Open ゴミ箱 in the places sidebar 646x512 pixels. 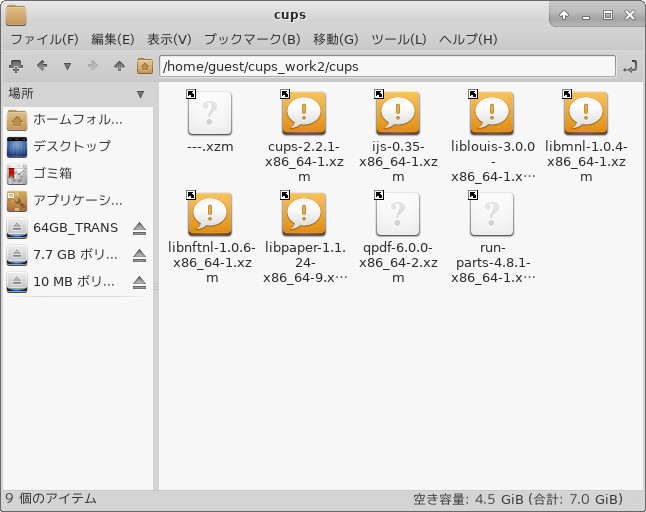(x=77, y=173)
